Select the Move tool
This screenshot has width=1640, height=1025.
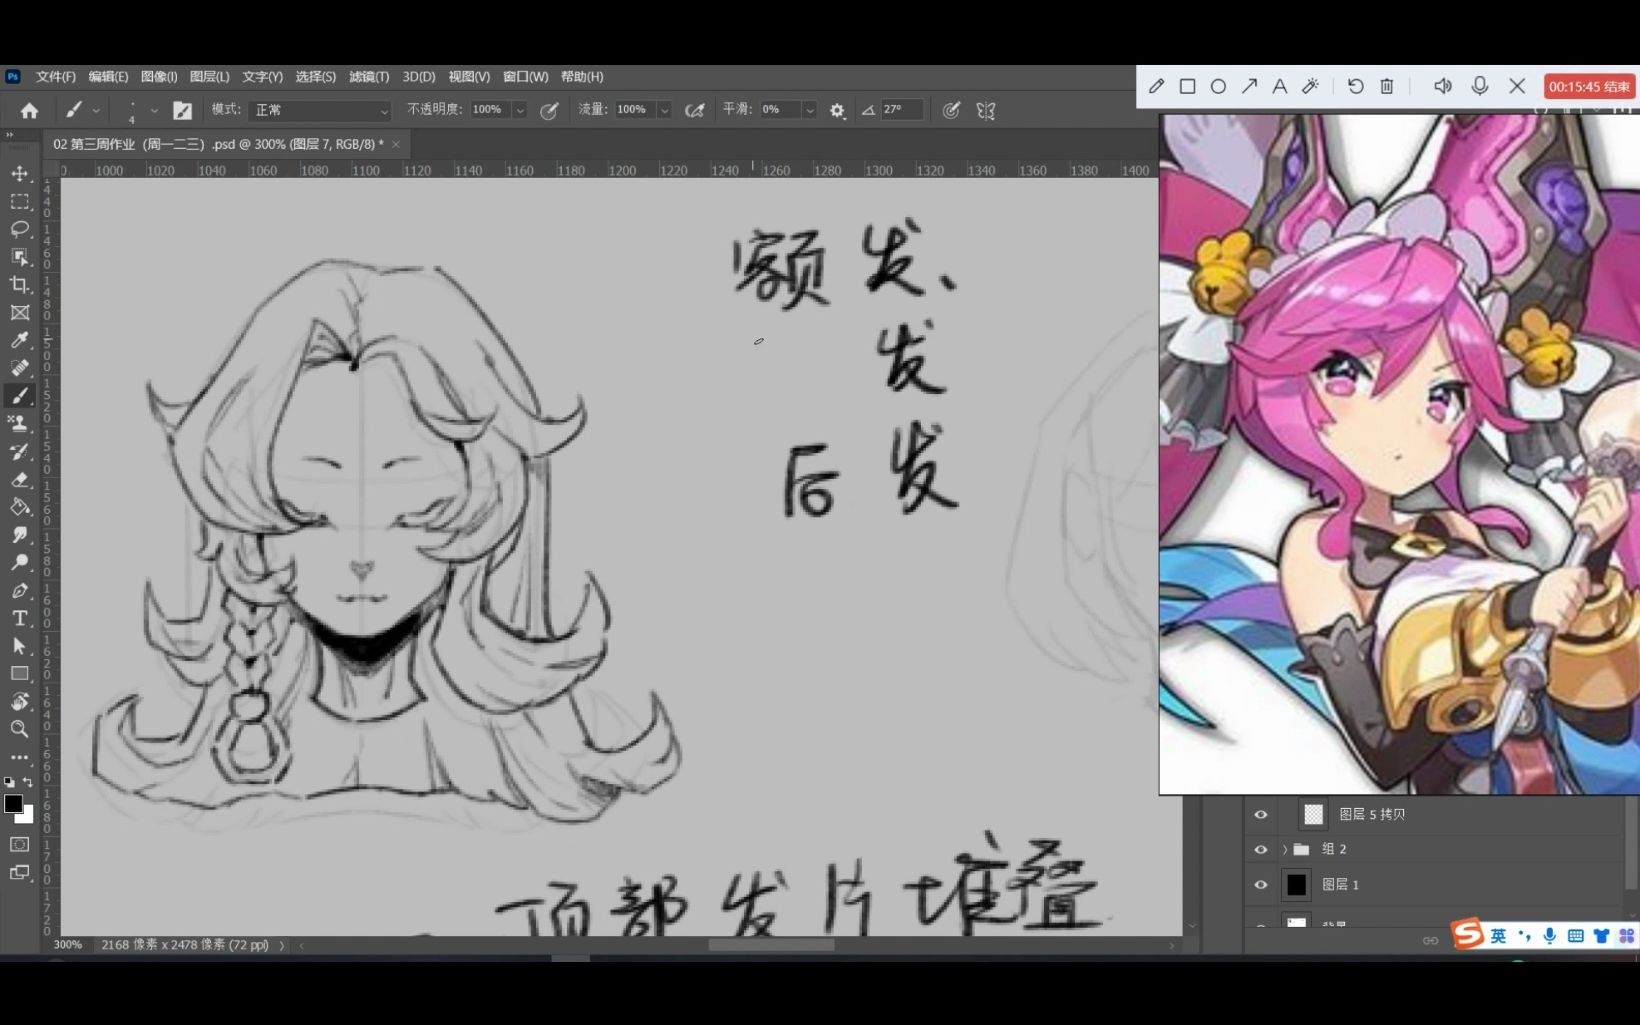point(19,173)
